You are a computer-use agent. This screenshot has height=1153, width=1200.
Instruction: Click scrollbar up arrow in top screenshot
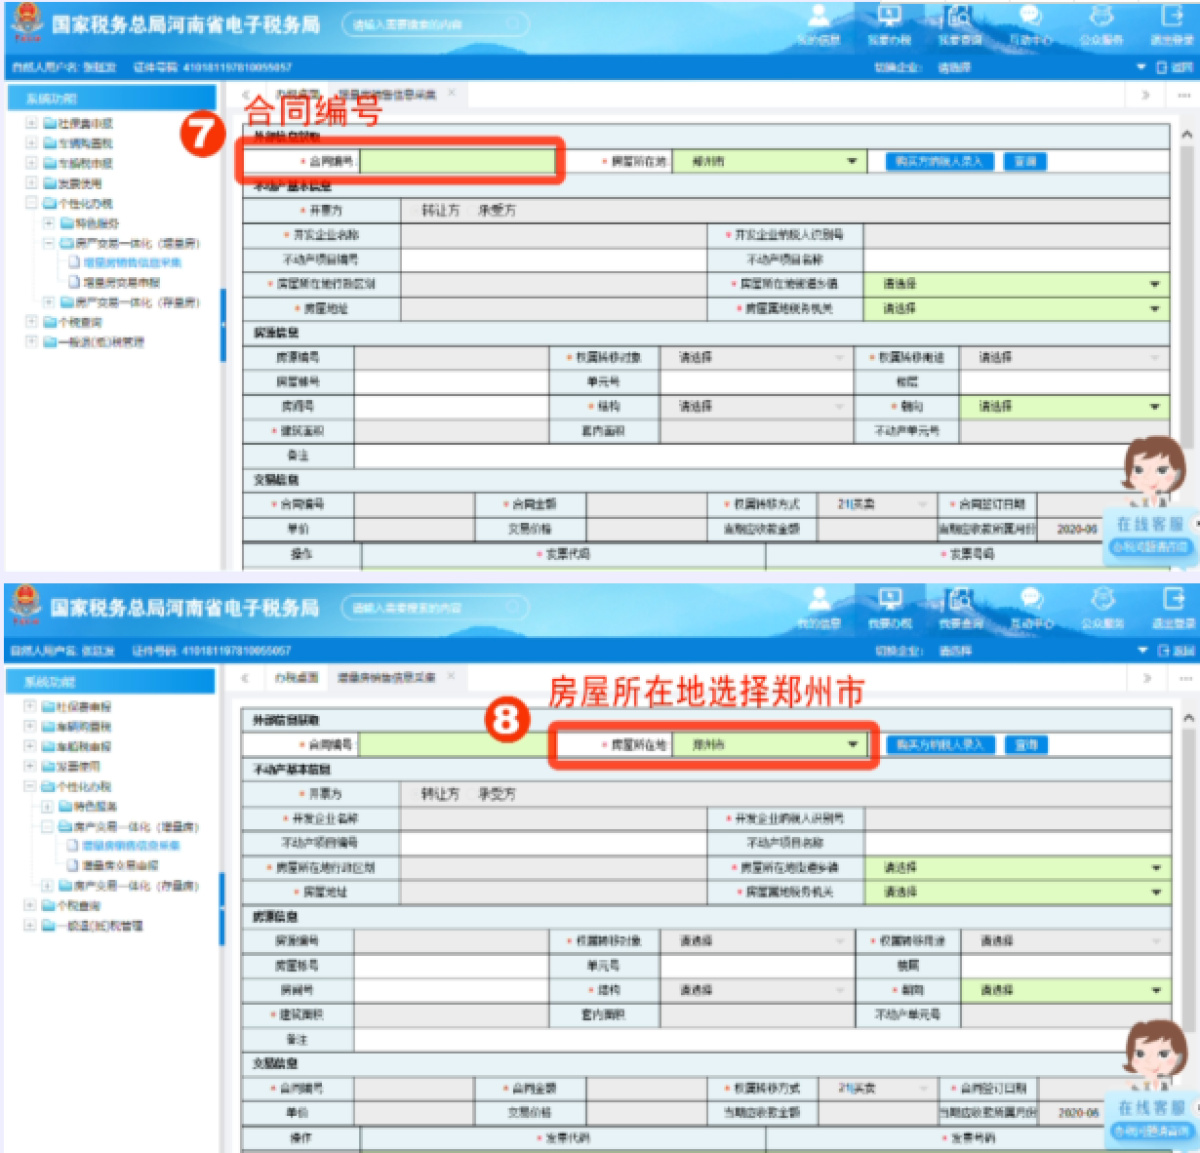click(x=1187, y=134)
